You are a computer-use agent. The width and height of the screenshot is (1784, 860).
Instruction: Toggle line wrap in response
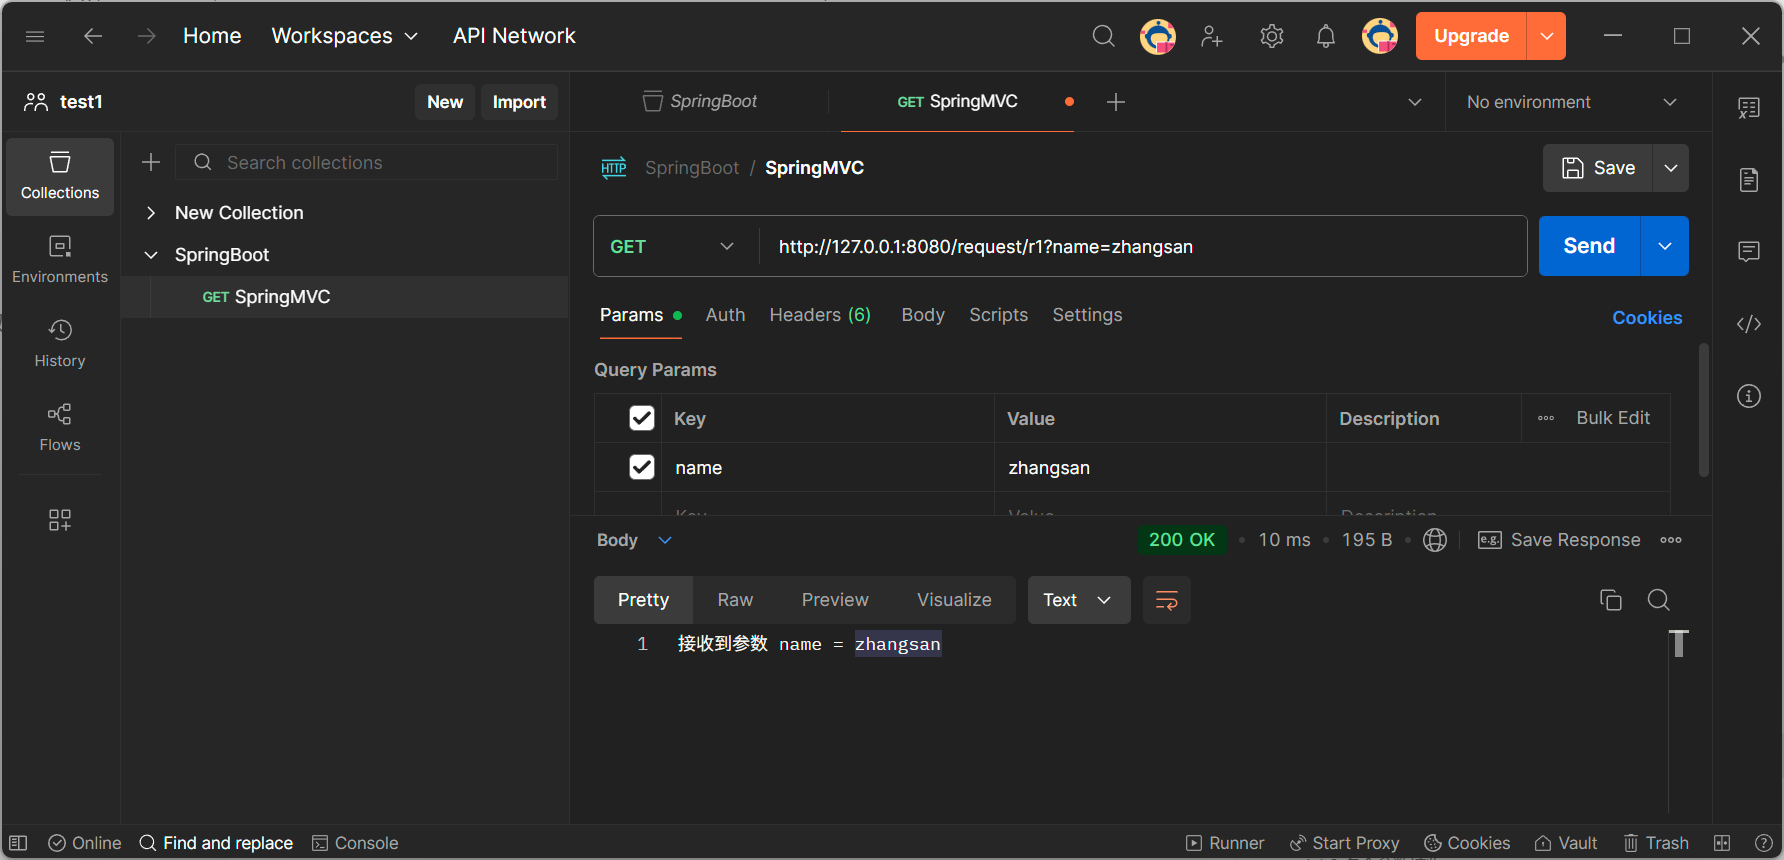click(1167, 600)
